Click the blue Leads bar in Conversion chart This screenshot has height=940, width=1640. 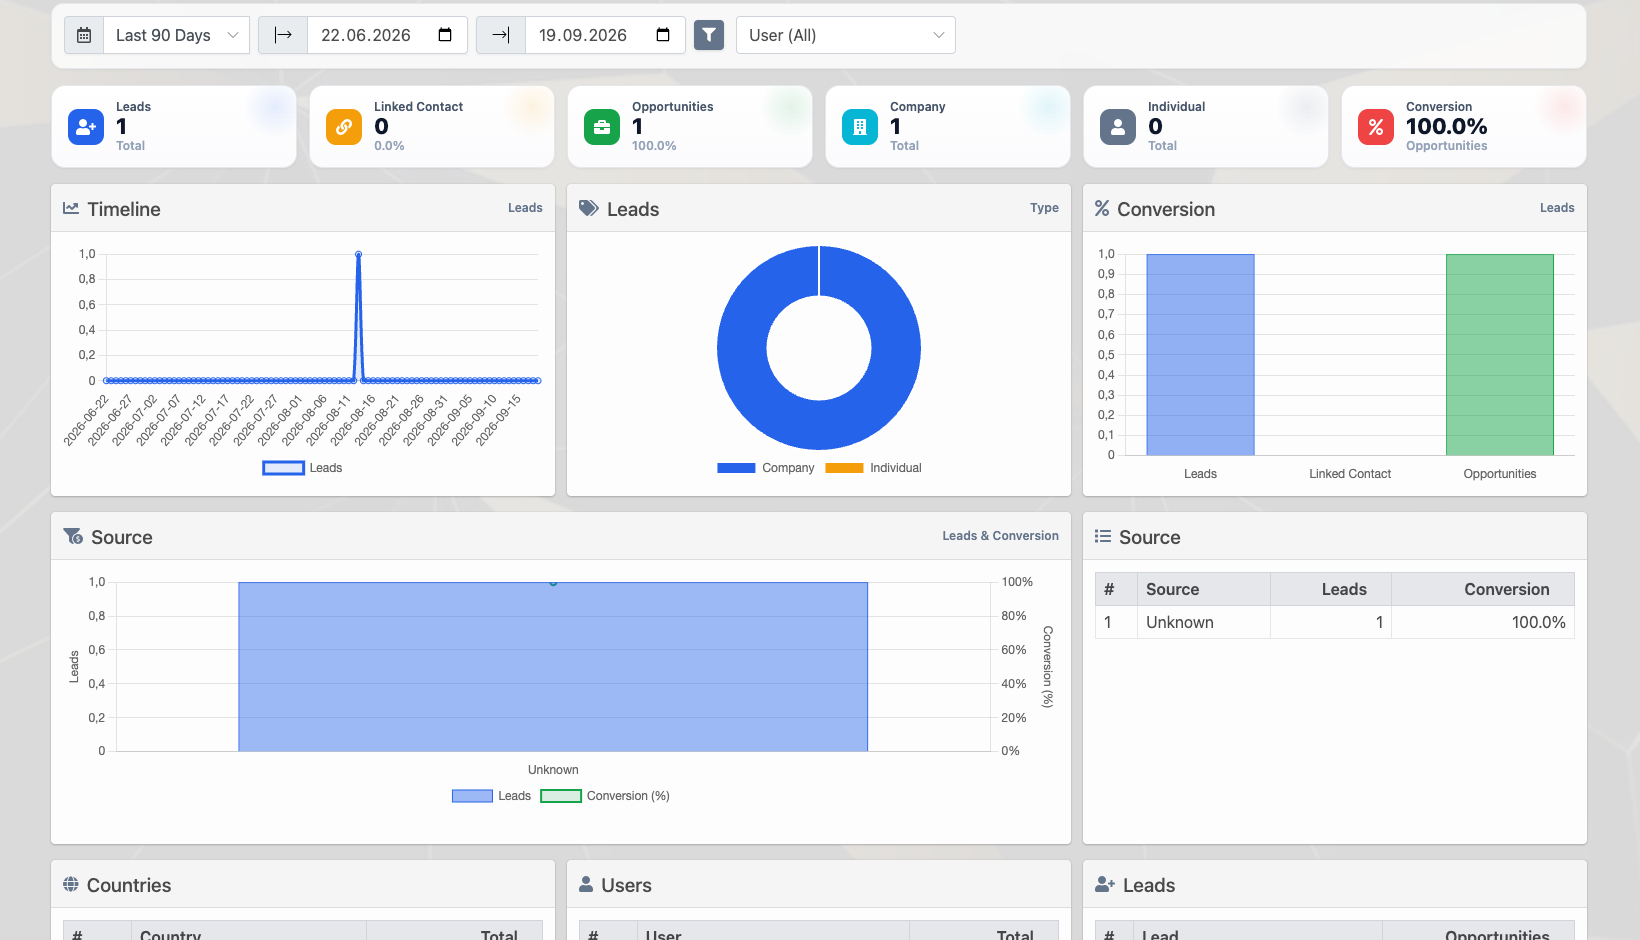(x=1200, y=355)
